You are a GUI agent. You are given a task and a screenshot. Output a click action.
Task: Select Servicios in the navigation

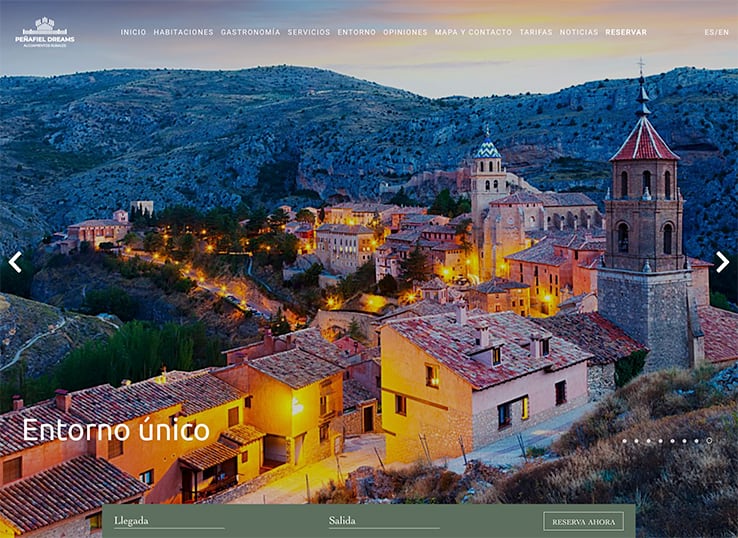tap(309, 32)
